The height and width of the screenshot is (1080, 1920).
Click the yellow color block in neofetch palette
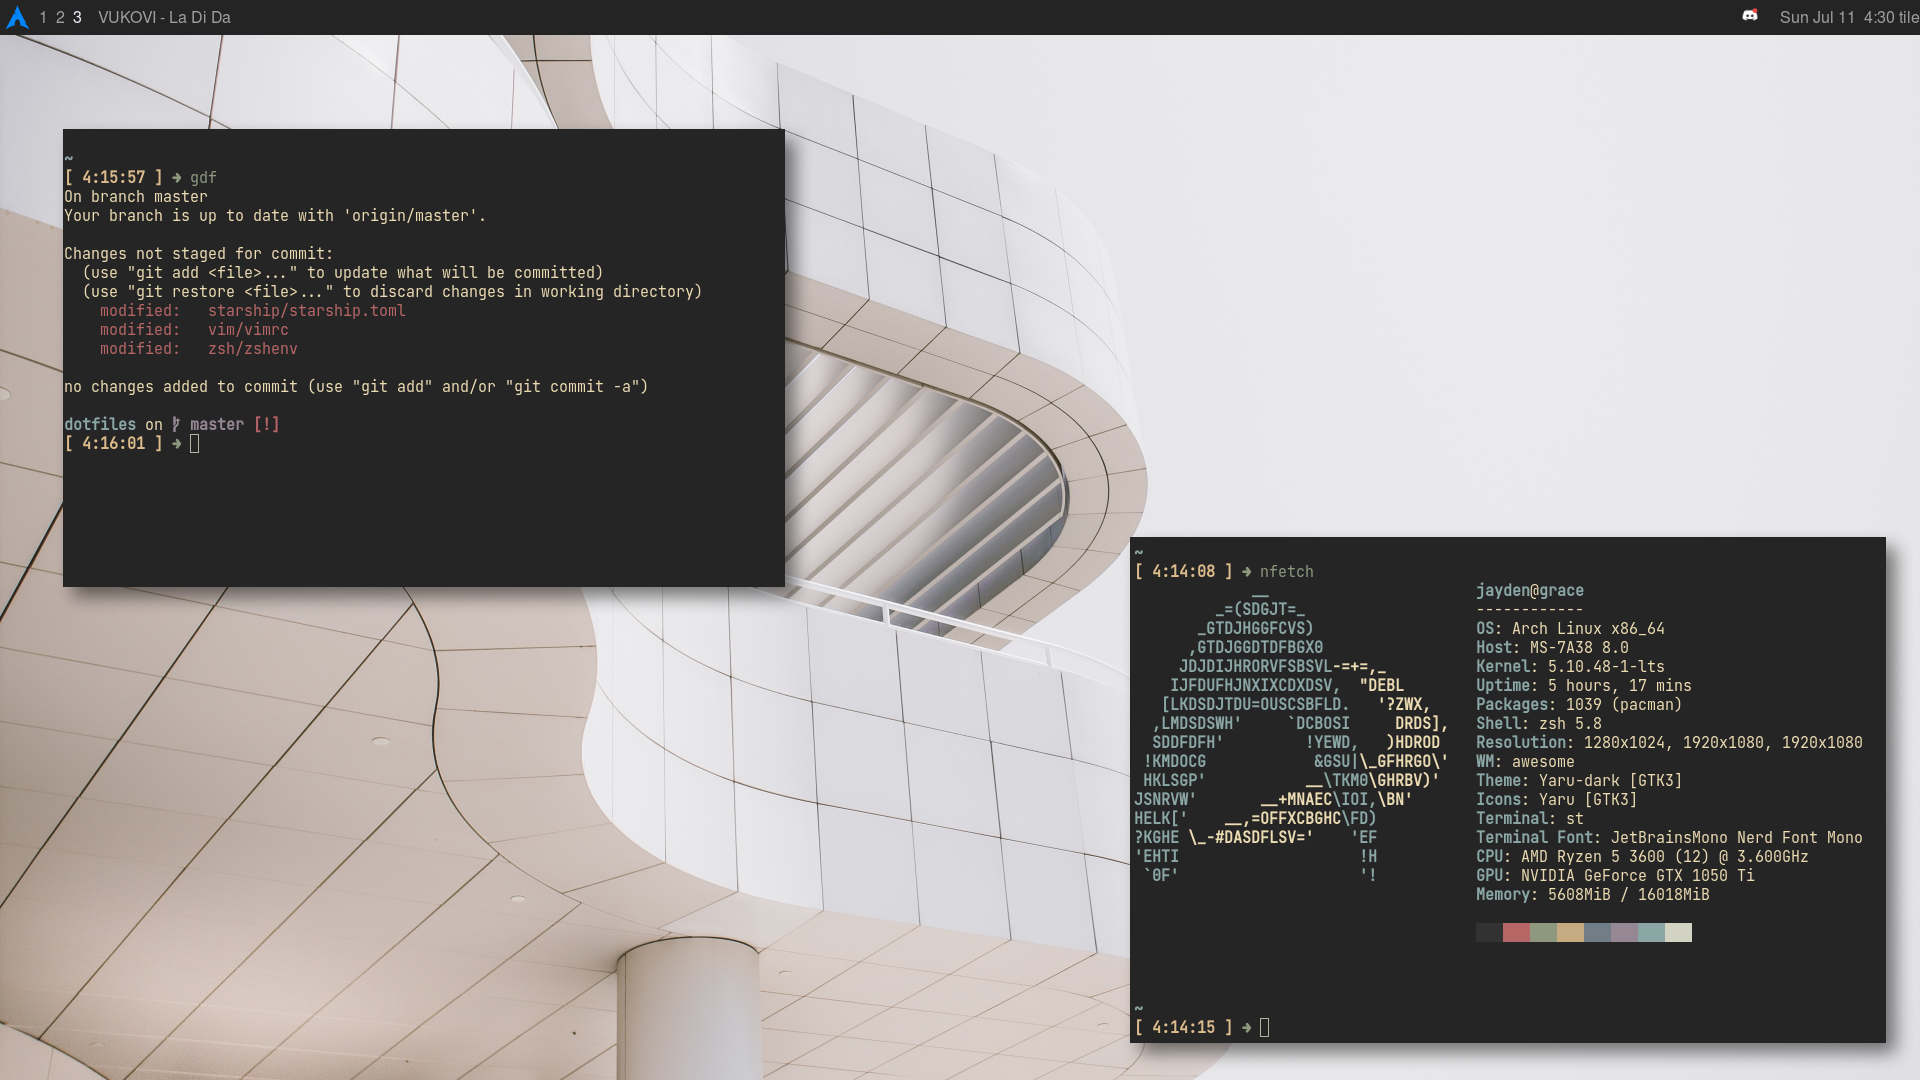[1570, 932]
